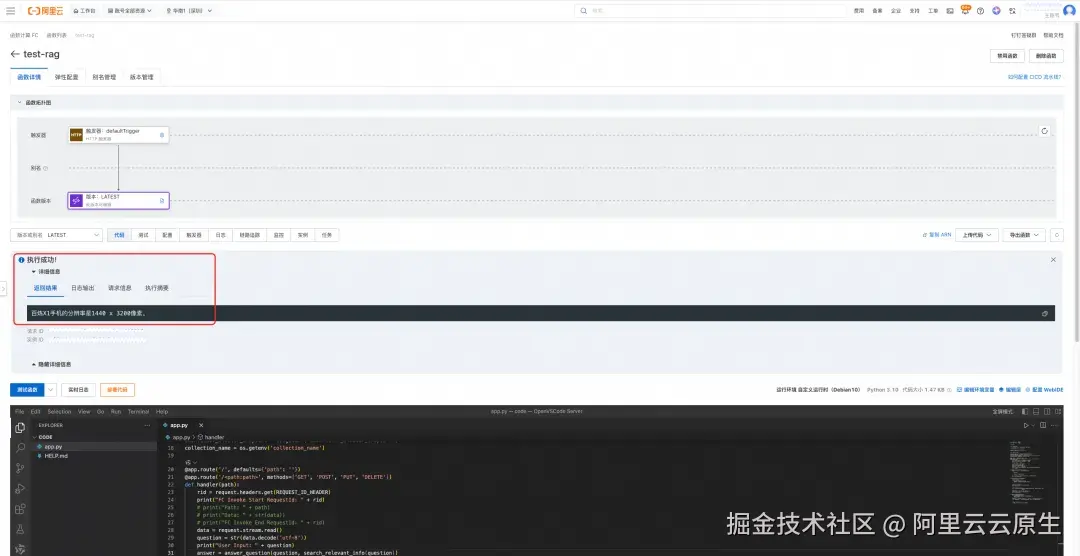Select the 请求信息 tab
This screenshot has height=556, width=1080.
point(120,288)
